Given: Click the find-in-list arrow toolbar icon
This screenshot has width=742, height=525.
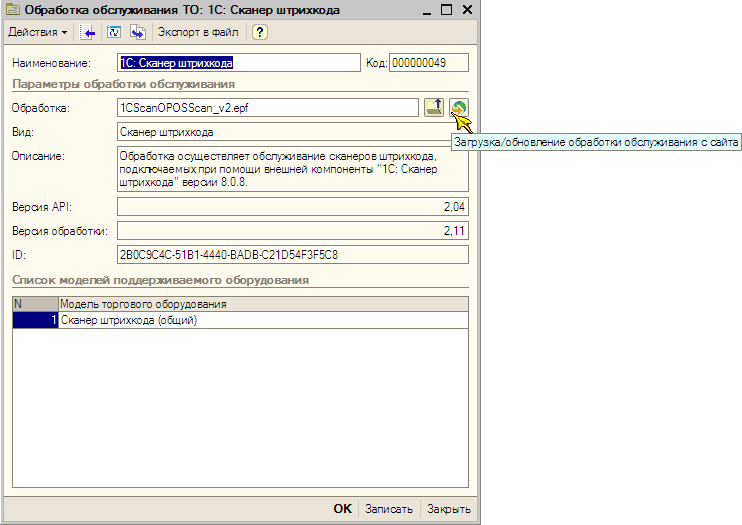Looking at the screenshot, I should coord(89,32).
